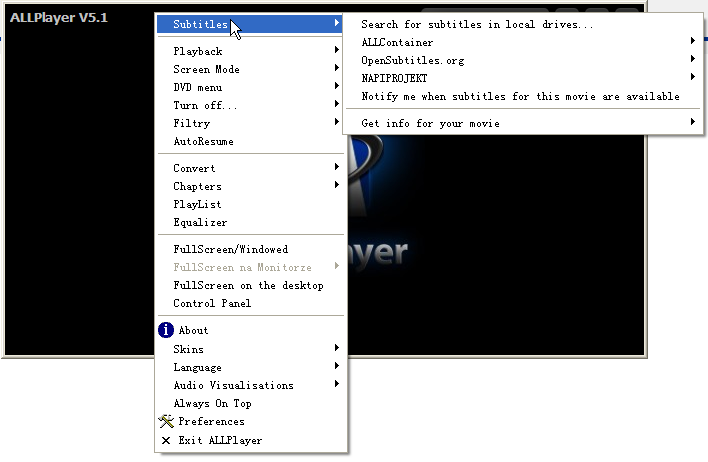Click the arrow beside Convert
708x462 pixels.
click(x=337, y=167)
